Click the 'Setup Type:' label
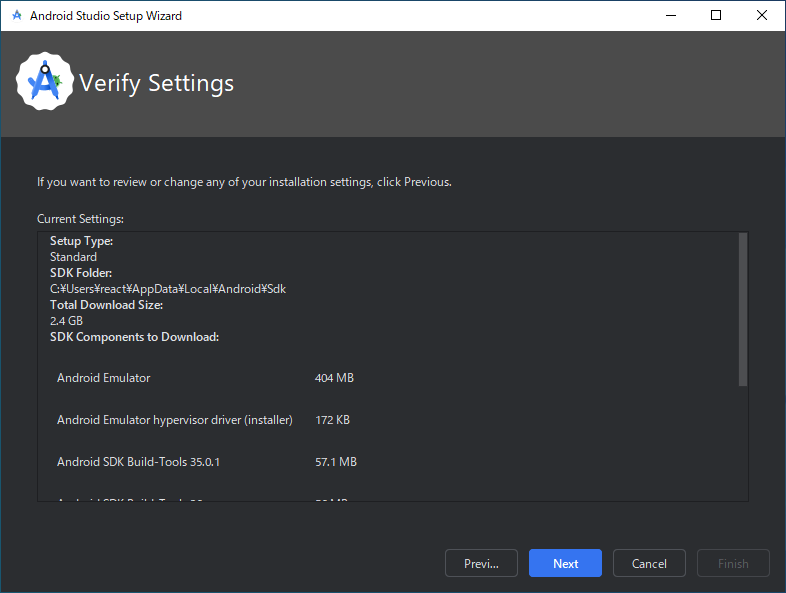 click(81, 241)
